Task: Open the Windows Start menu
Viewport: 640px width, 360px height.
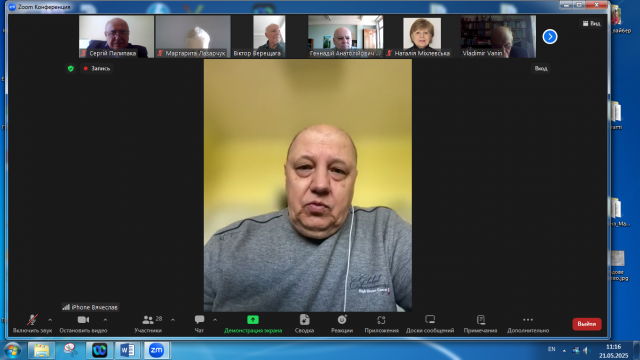Action: [x=12, y=351]
